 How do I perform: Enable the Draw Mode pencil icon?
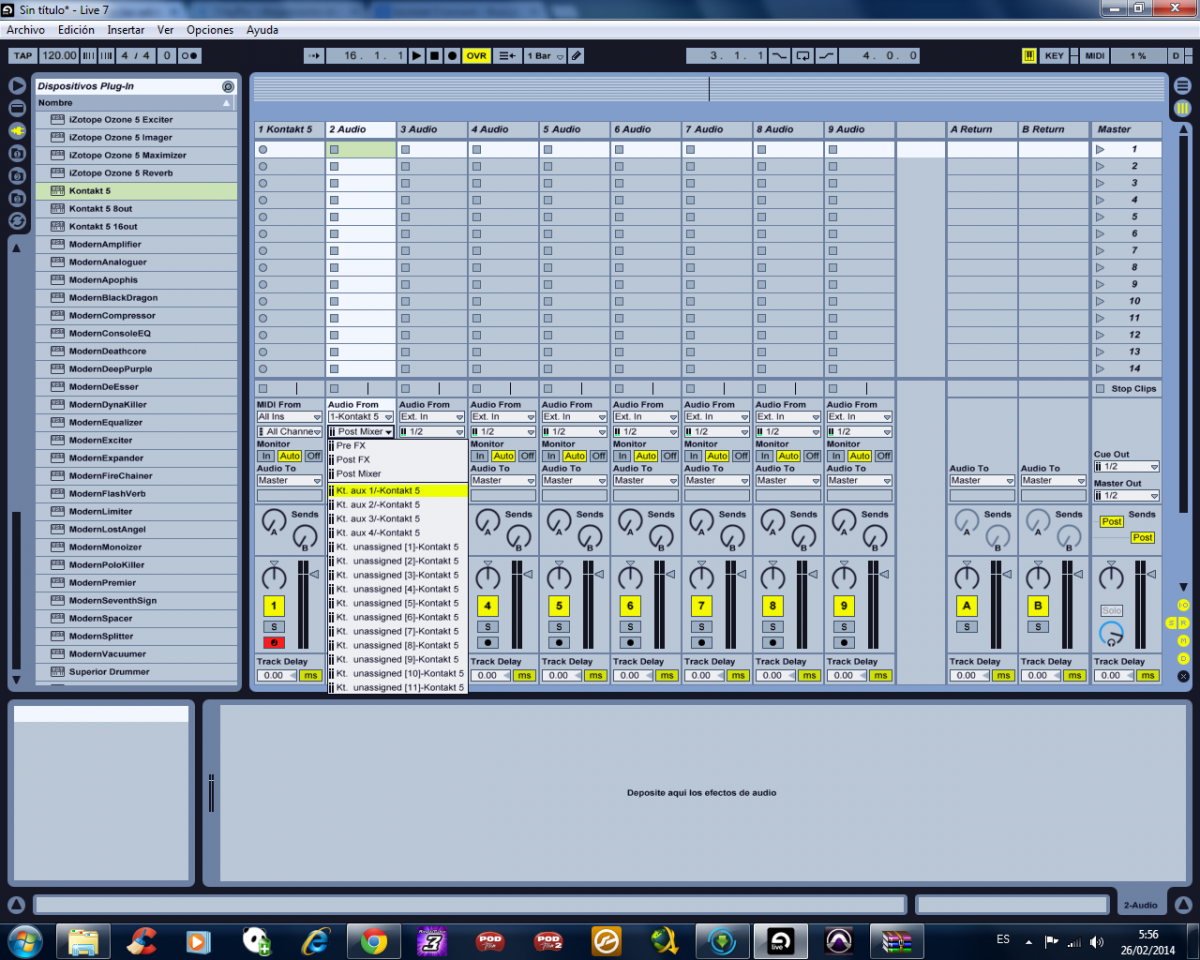click(576, 56)
